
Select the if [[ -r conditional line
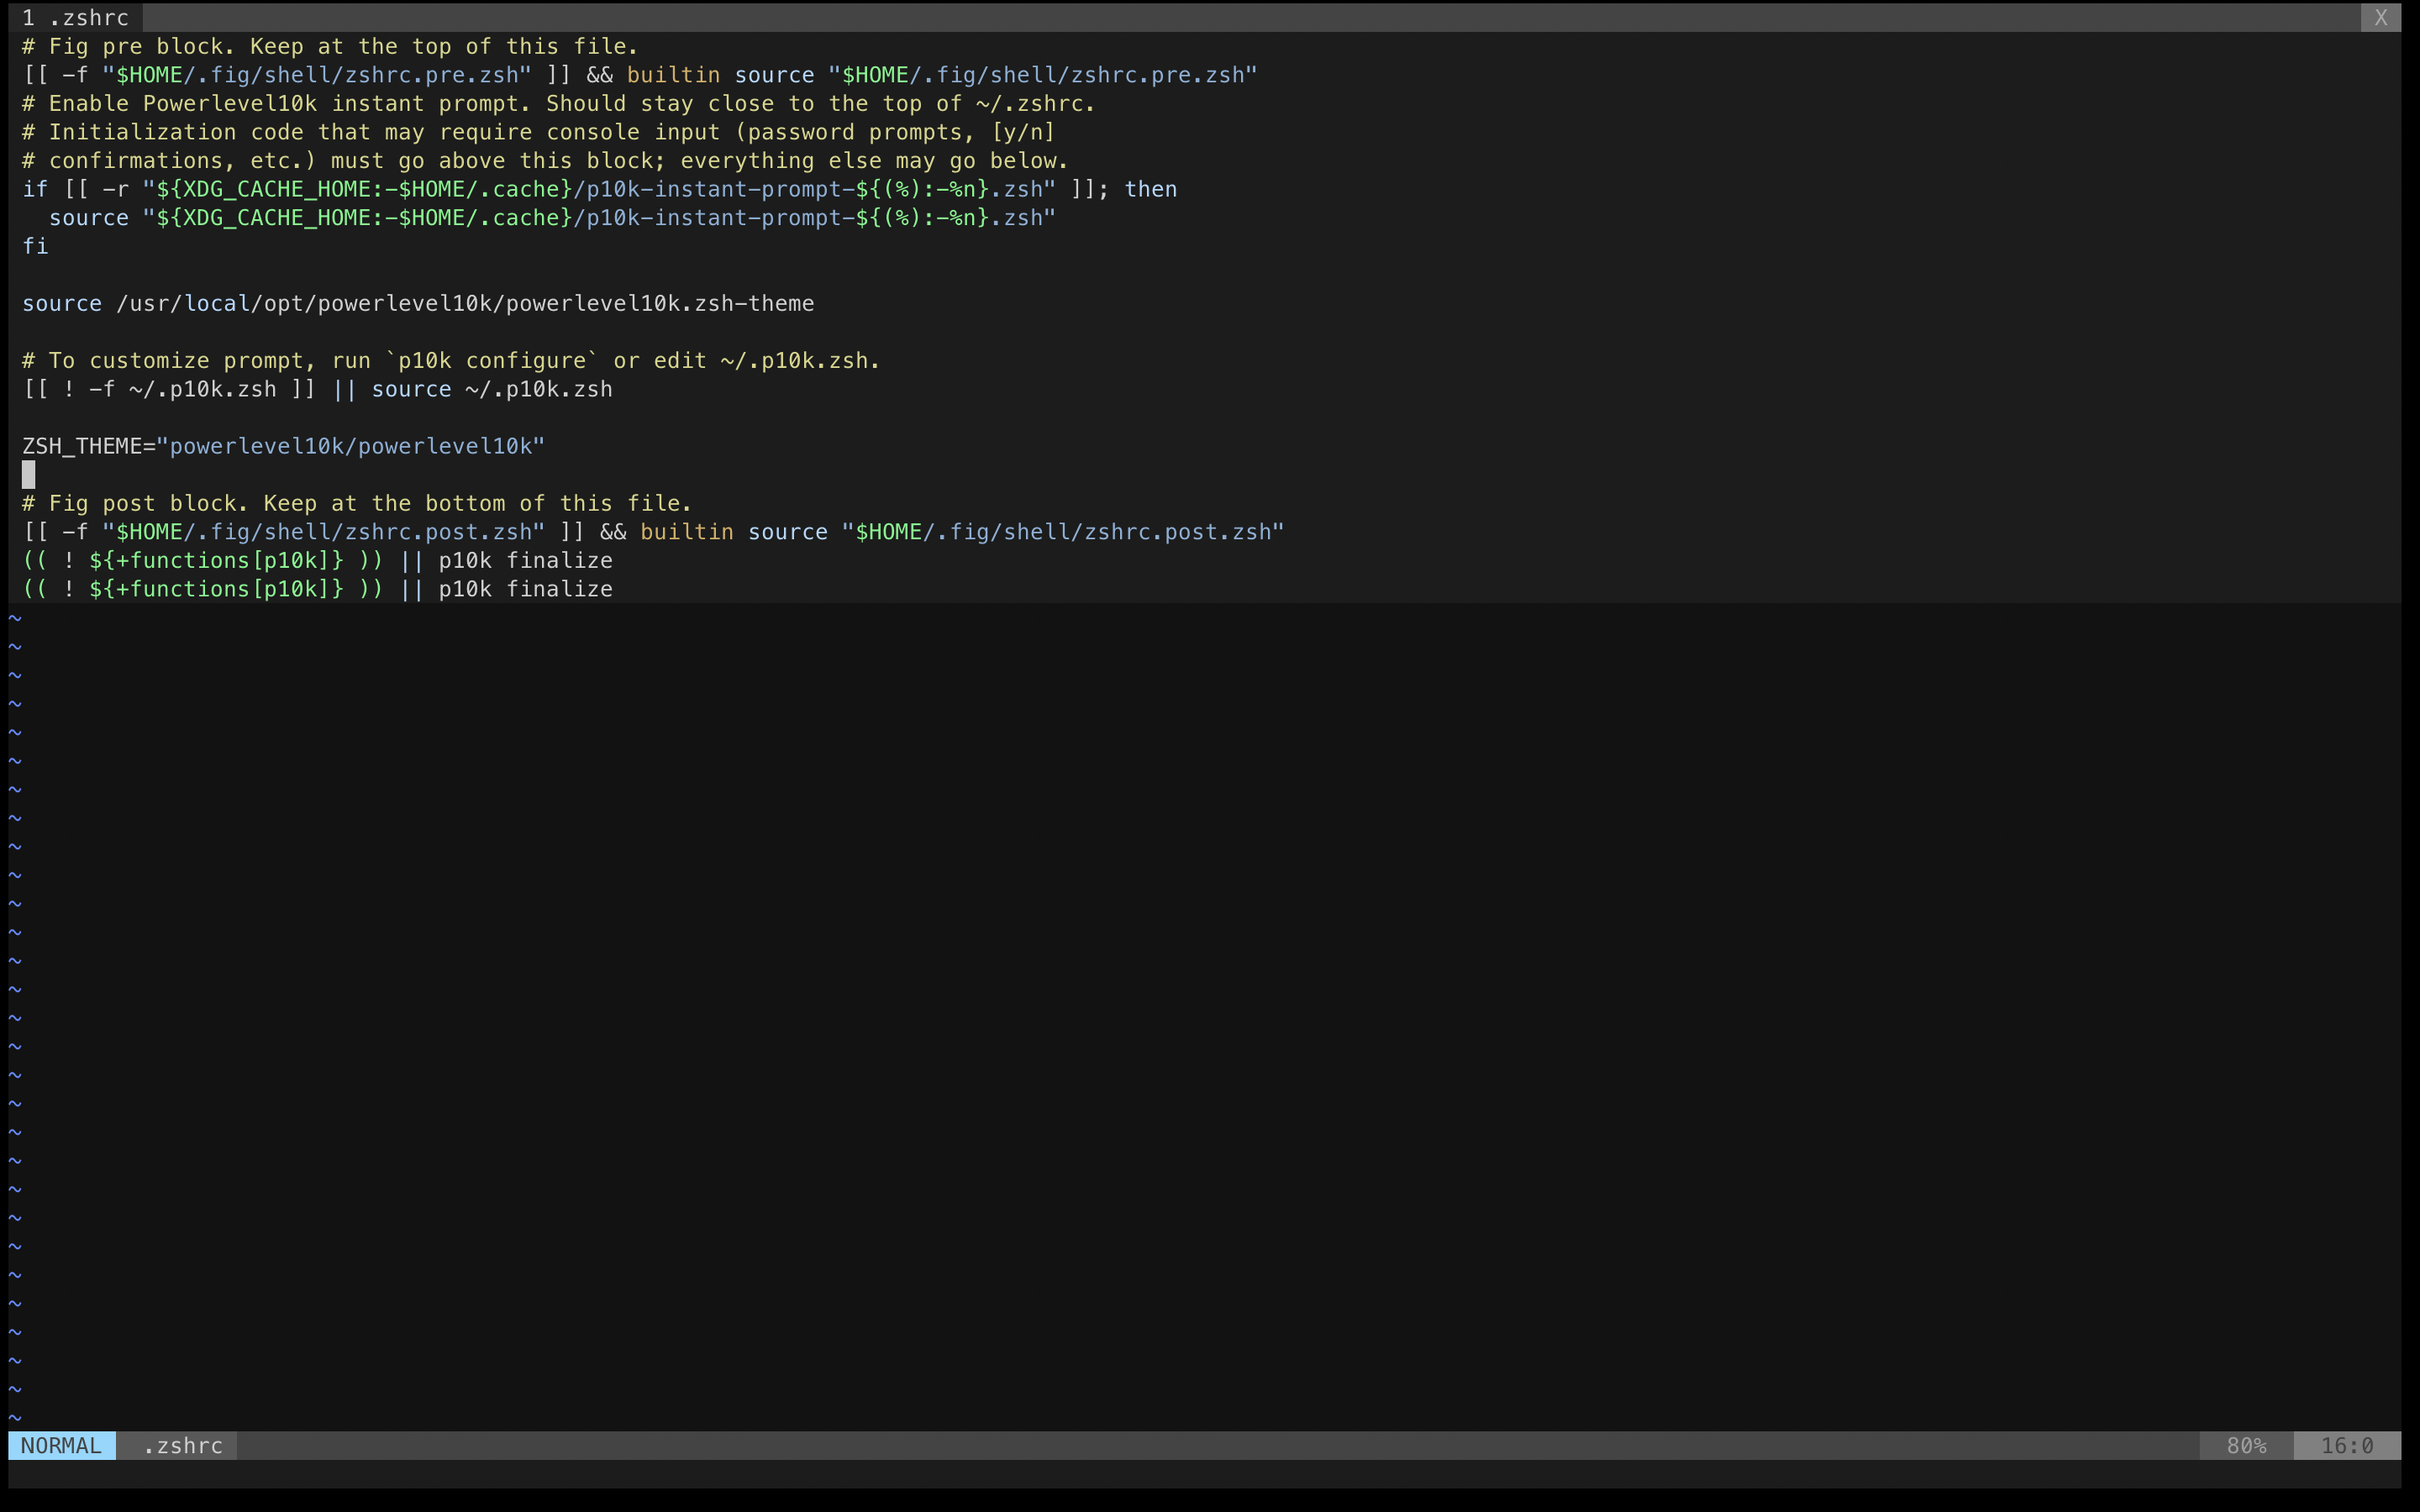click(600, 188)
